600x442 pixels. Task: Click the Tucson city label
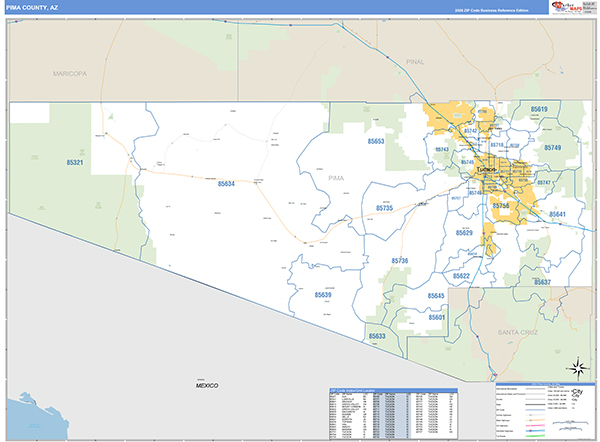(486, 169)
